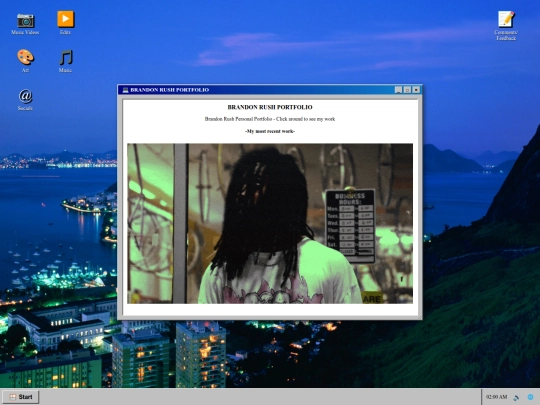This screenshot has height=405, width=540.
Task: Open the Music Videos camera desktop icon
Action: click(x=25, y=21)
